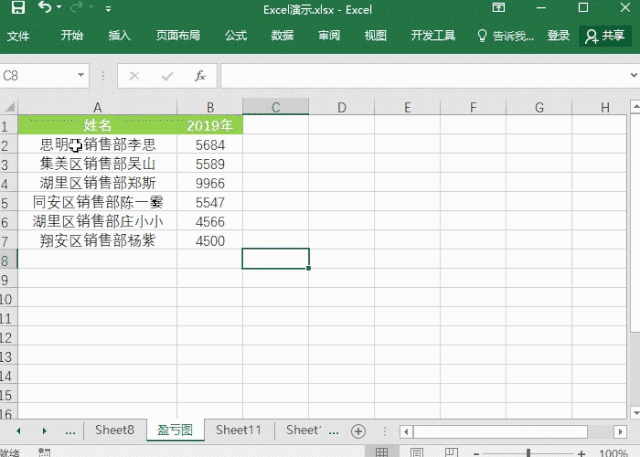640x457 pixels.
Task: Click the horizontal scrollbar left arrow
Action: (406, 432)
